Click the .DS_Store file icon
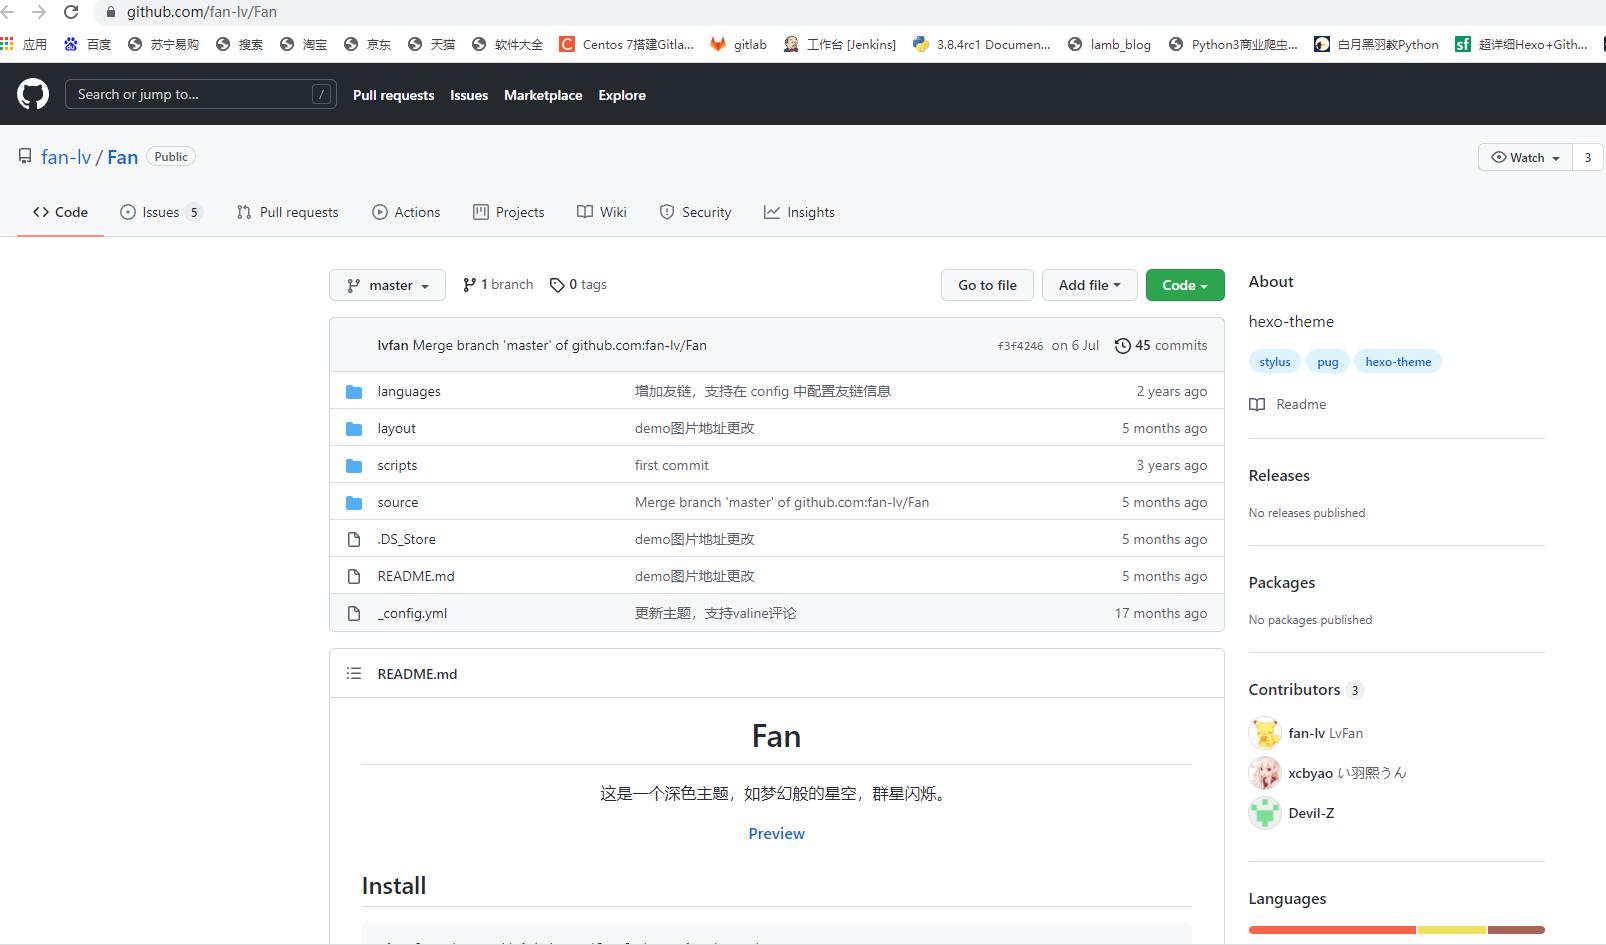This screenshot has width=1606, height=945. click(354, 539)
